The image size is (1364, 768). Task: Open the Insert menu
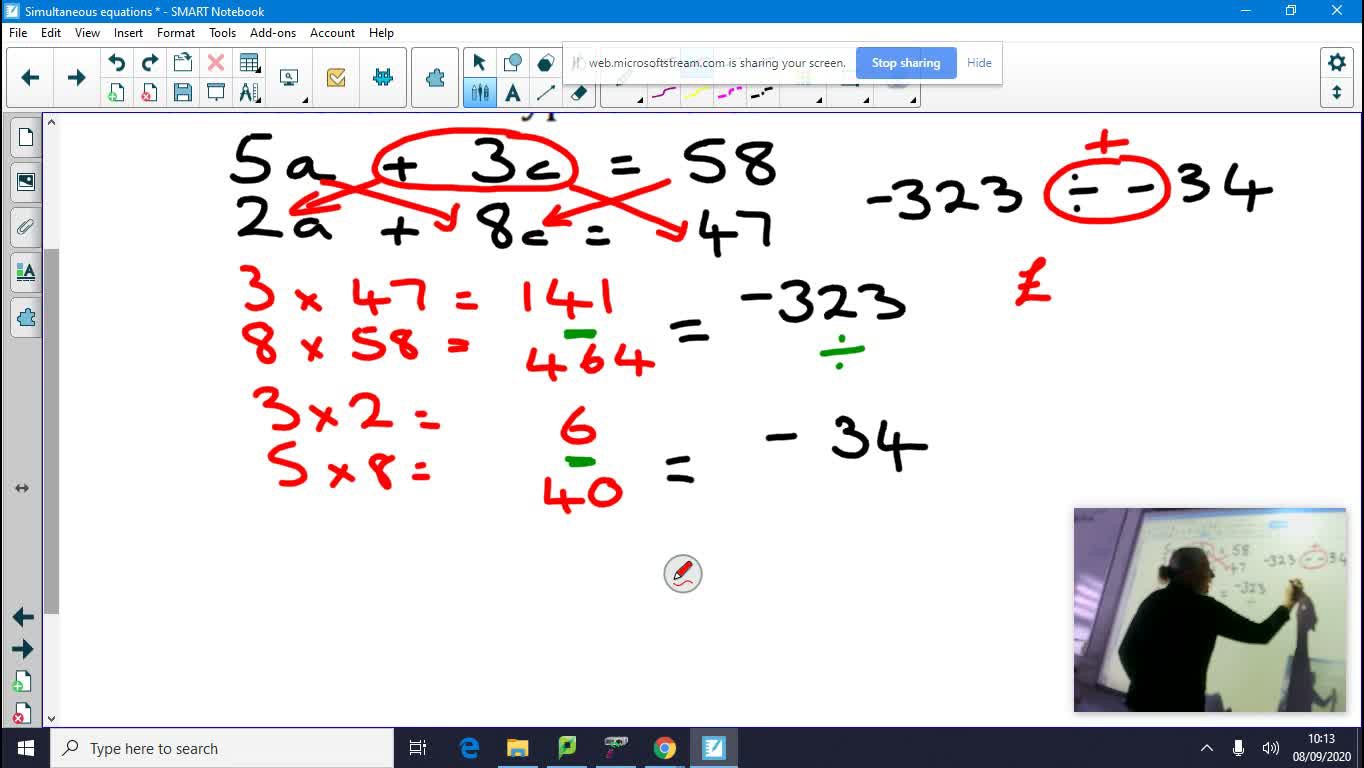coord(128,32)
